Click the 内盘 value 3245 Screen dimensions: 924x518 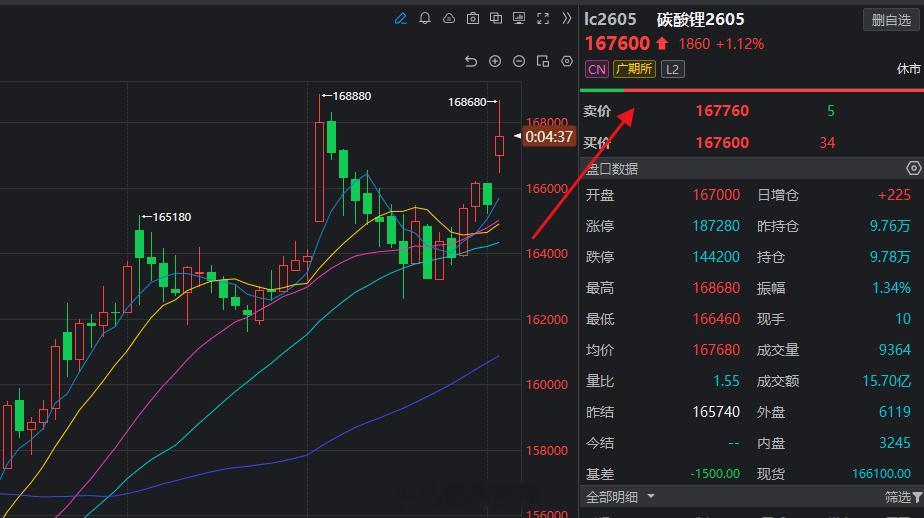point(895,443)
